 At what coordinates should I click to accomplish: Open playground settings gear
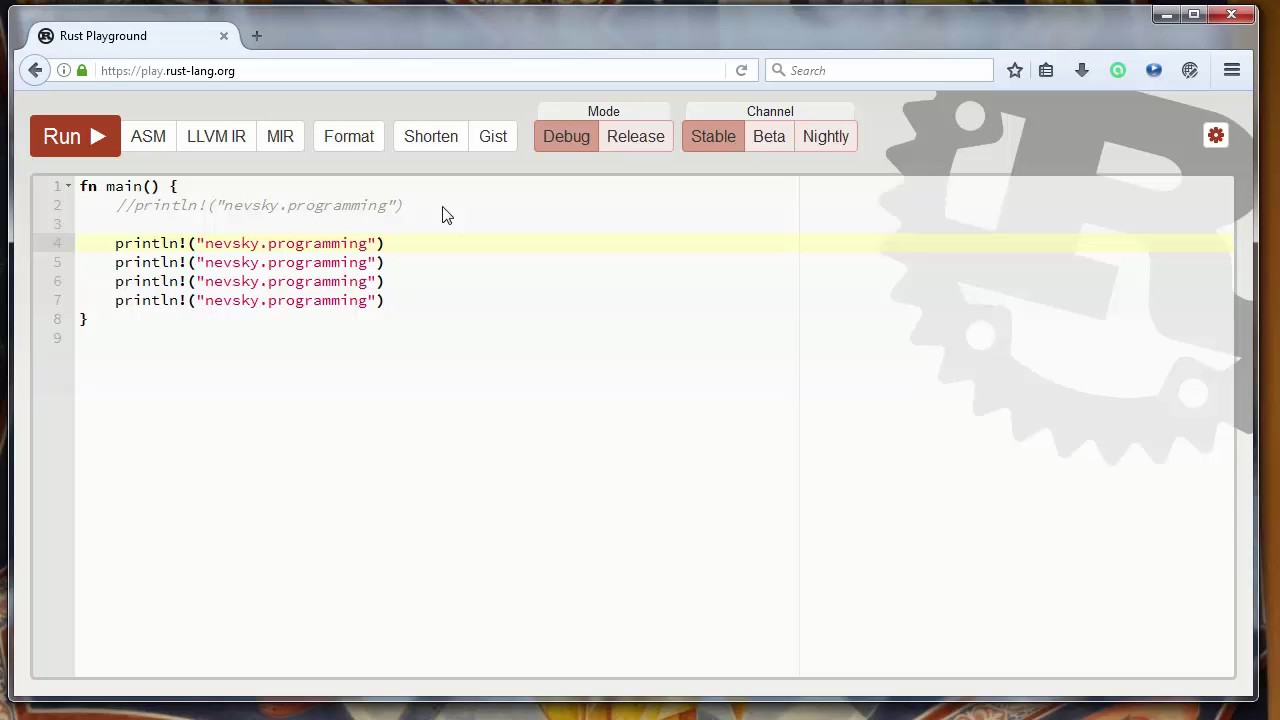pos(1216,136)
